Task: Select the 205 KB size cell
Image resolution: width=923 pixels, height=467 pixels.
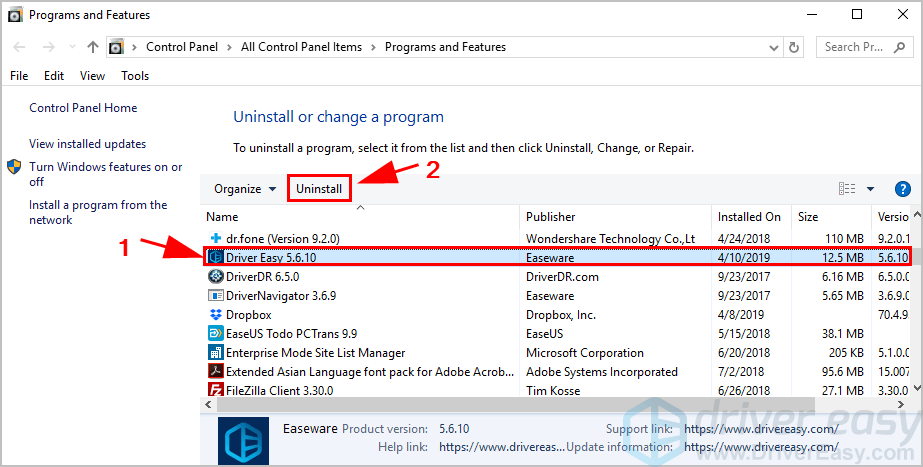Action: click(x=846, y=352)
